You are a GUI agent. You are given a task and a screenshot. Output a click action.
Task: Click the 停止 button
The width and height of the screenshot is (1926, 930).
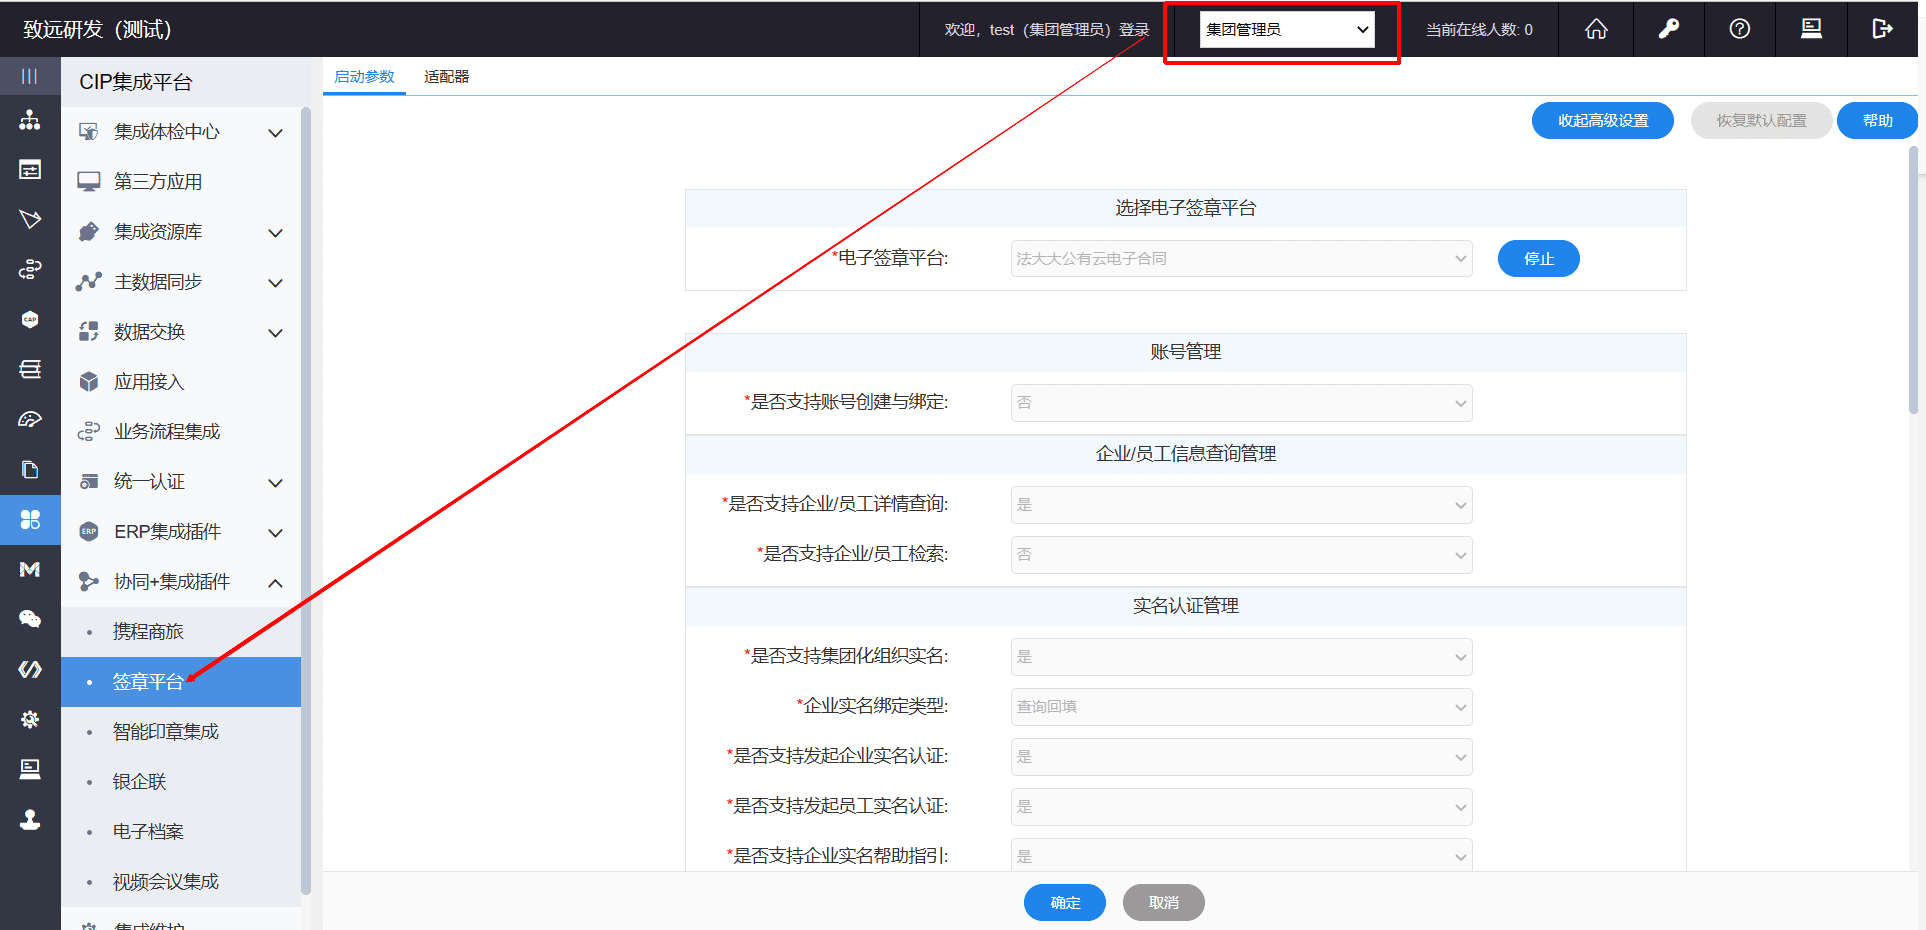coord(1538,259)
